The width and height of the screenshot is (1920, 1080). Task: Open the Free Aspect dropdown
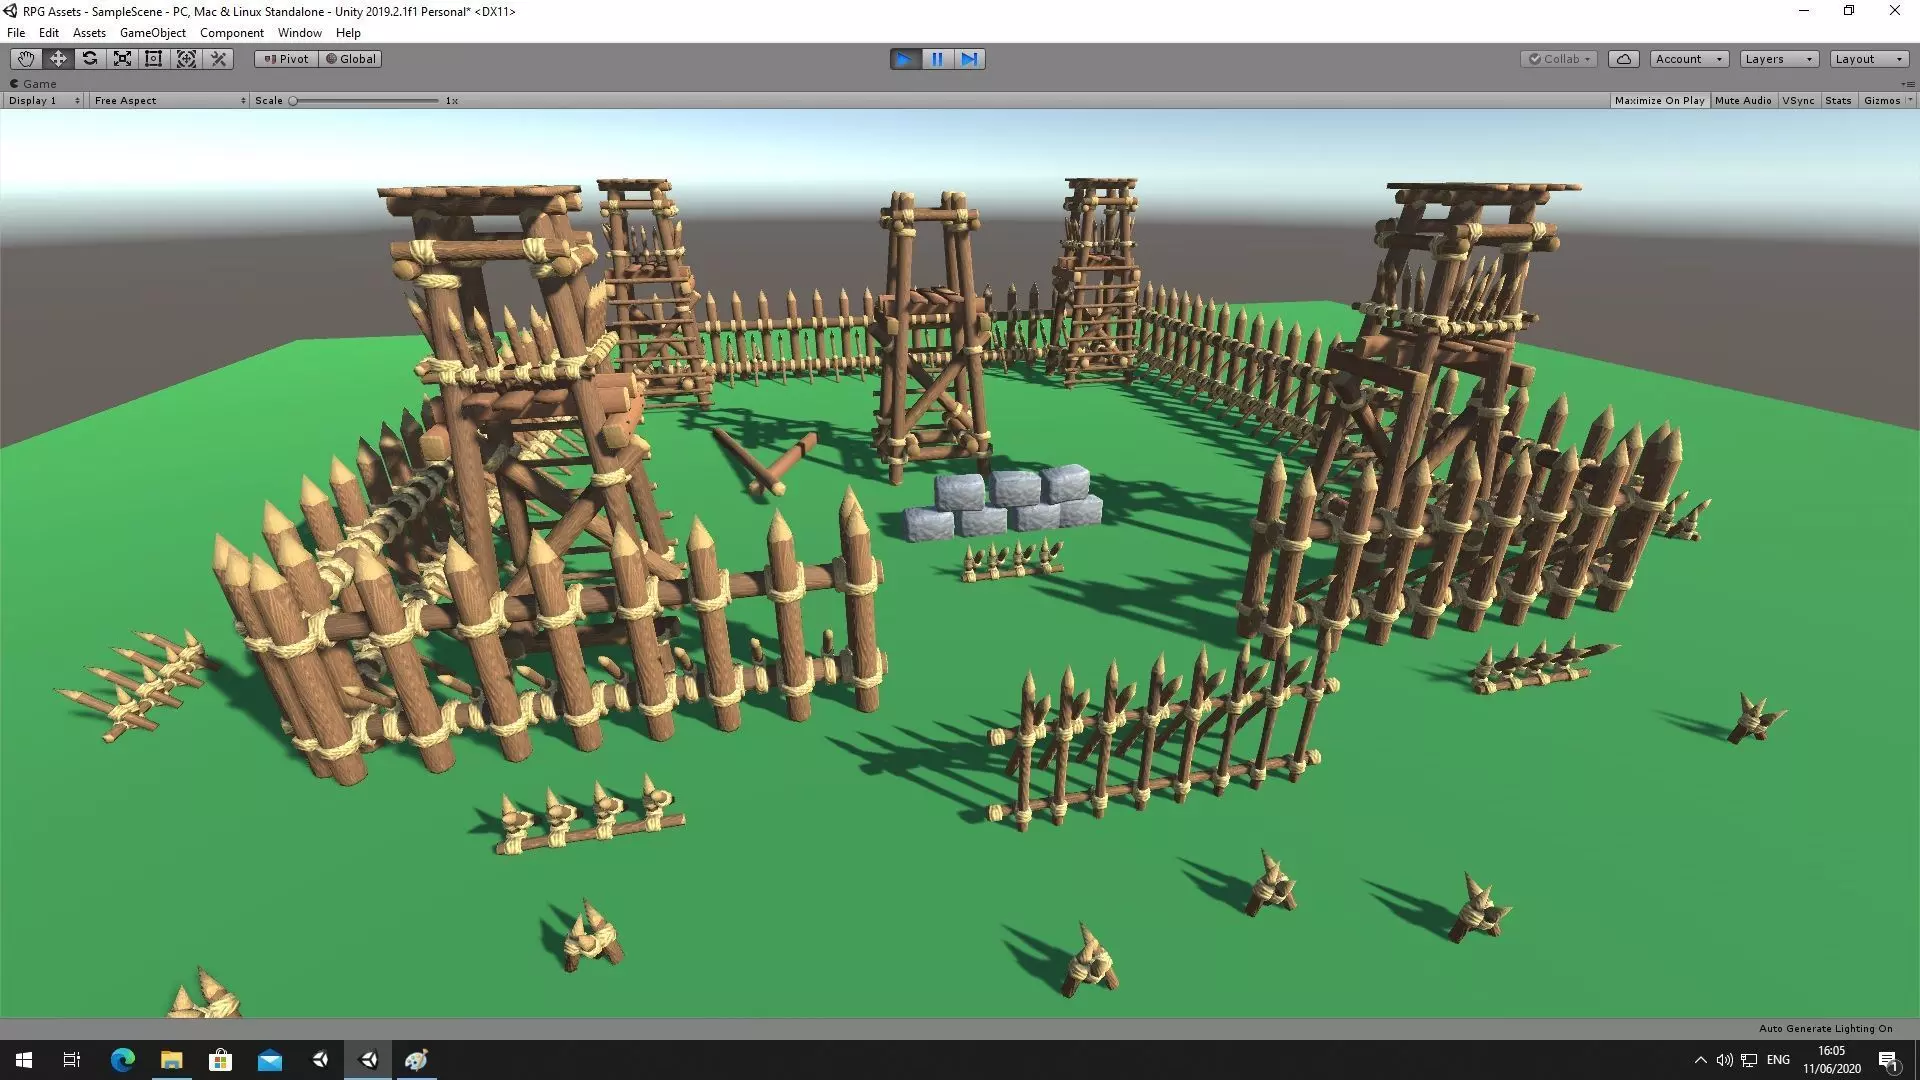click(169, 101)
